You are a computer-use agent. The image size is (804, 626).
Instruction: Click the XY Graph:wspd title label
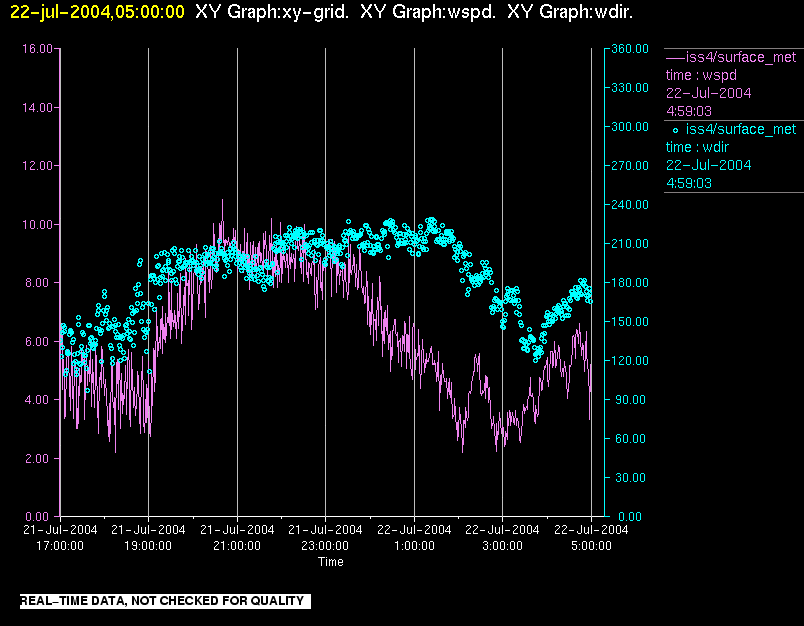(x=428, y=12)
